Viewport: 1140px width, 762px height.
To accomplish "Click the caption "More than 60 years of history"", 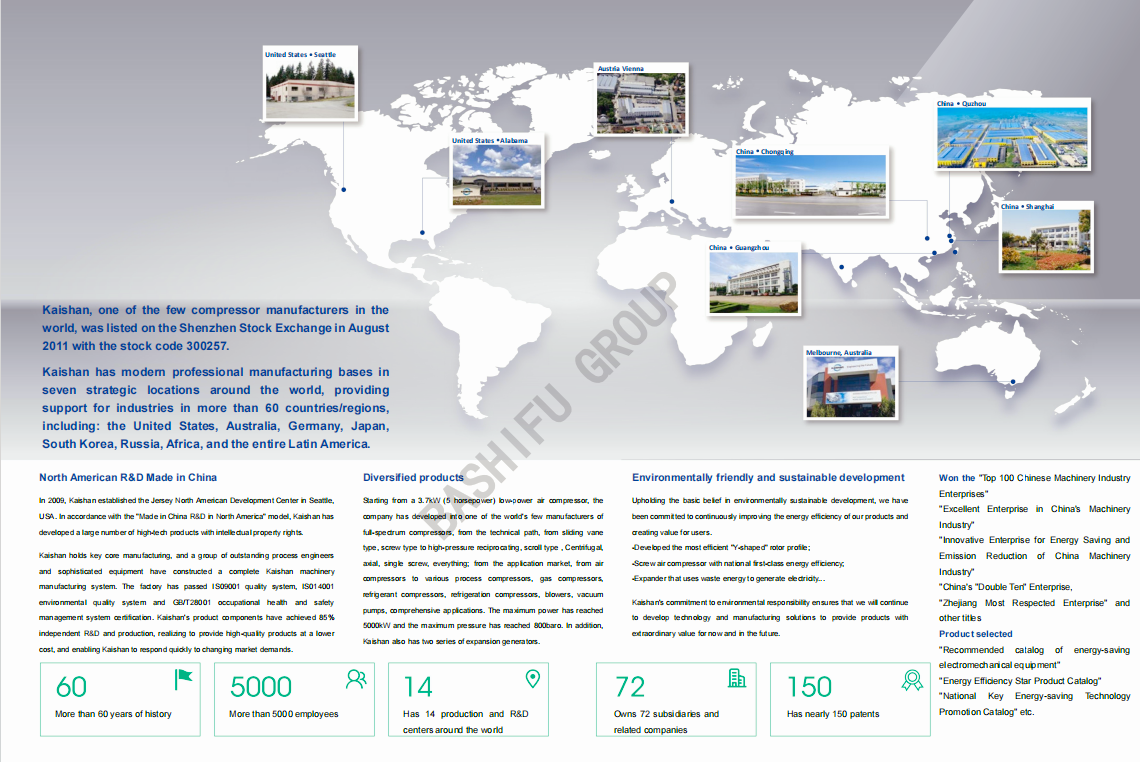I will point(113,714).
